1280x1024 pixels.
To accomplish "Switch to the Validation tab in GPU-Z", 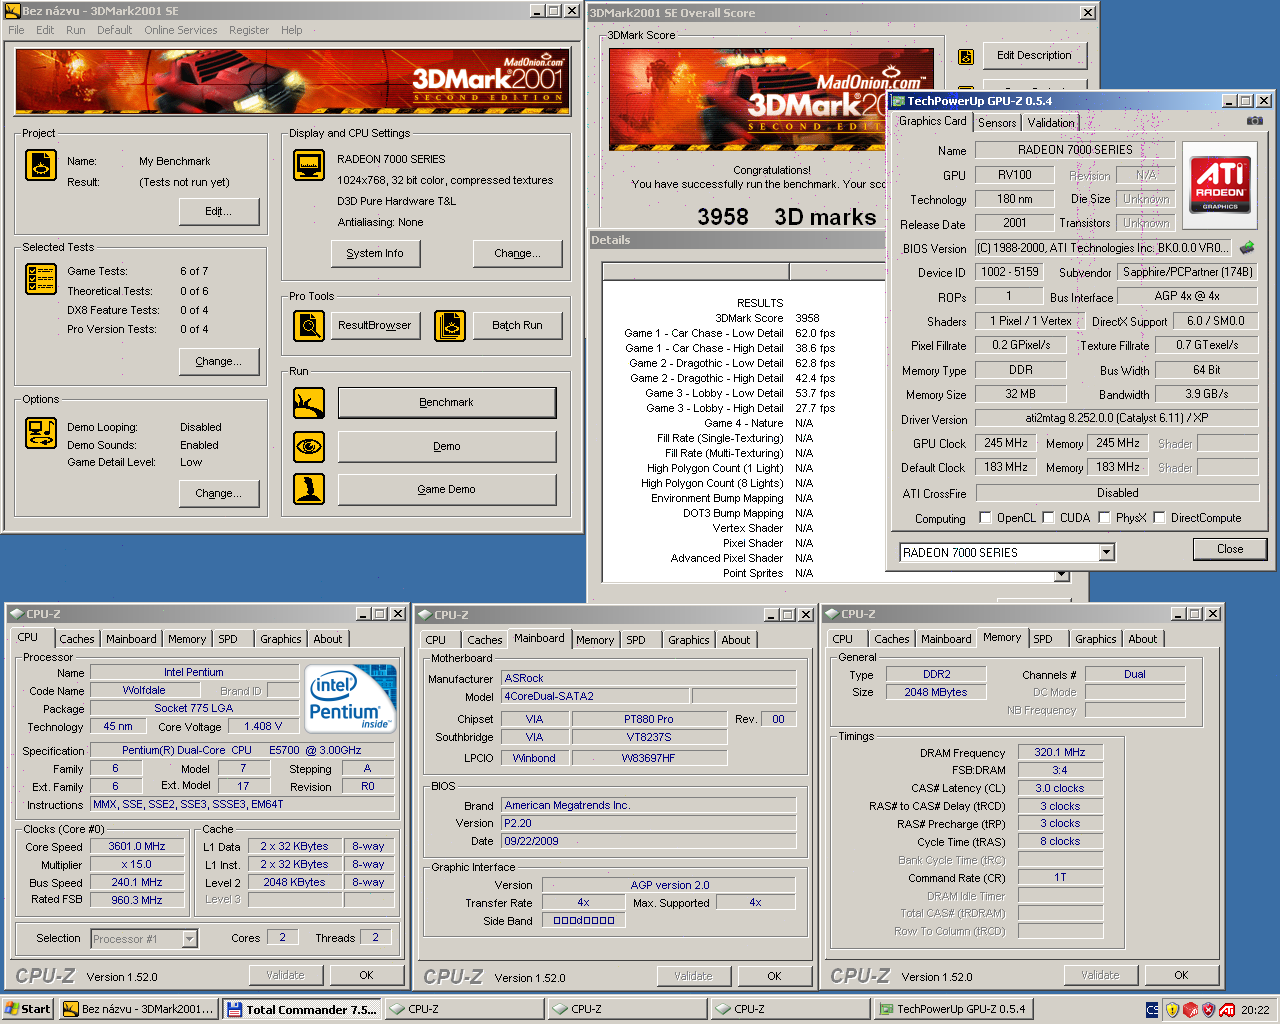I will (1051, 123).
